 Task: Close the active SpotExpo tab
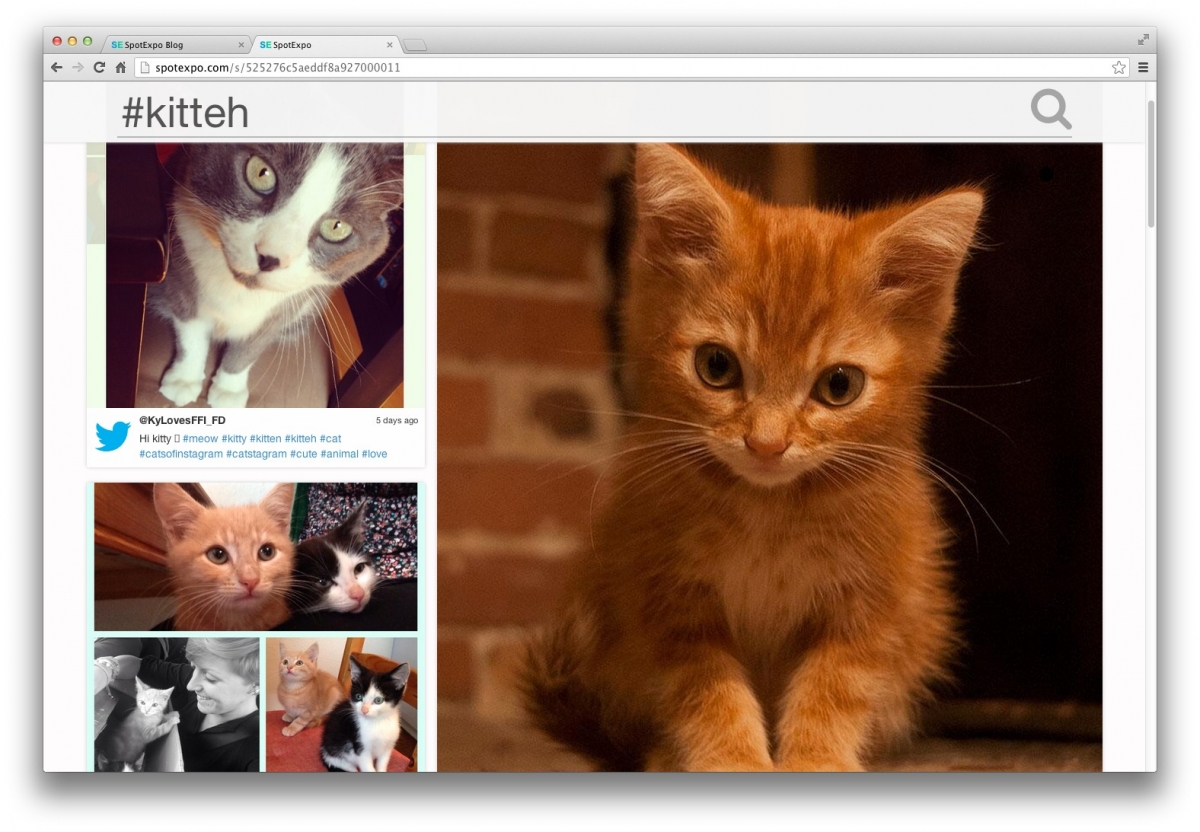click(x=390, y=45)
